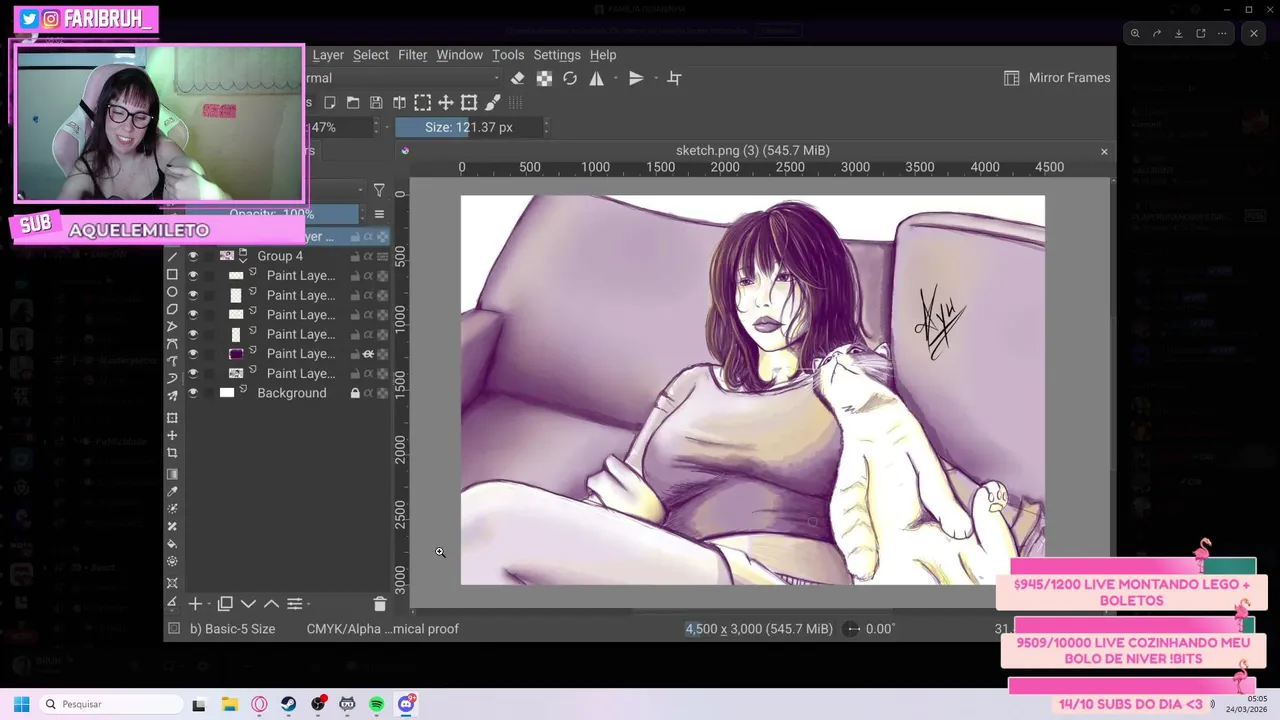Open the Filter menu
Screen dimensions: 1280x720
pos(412,55)
